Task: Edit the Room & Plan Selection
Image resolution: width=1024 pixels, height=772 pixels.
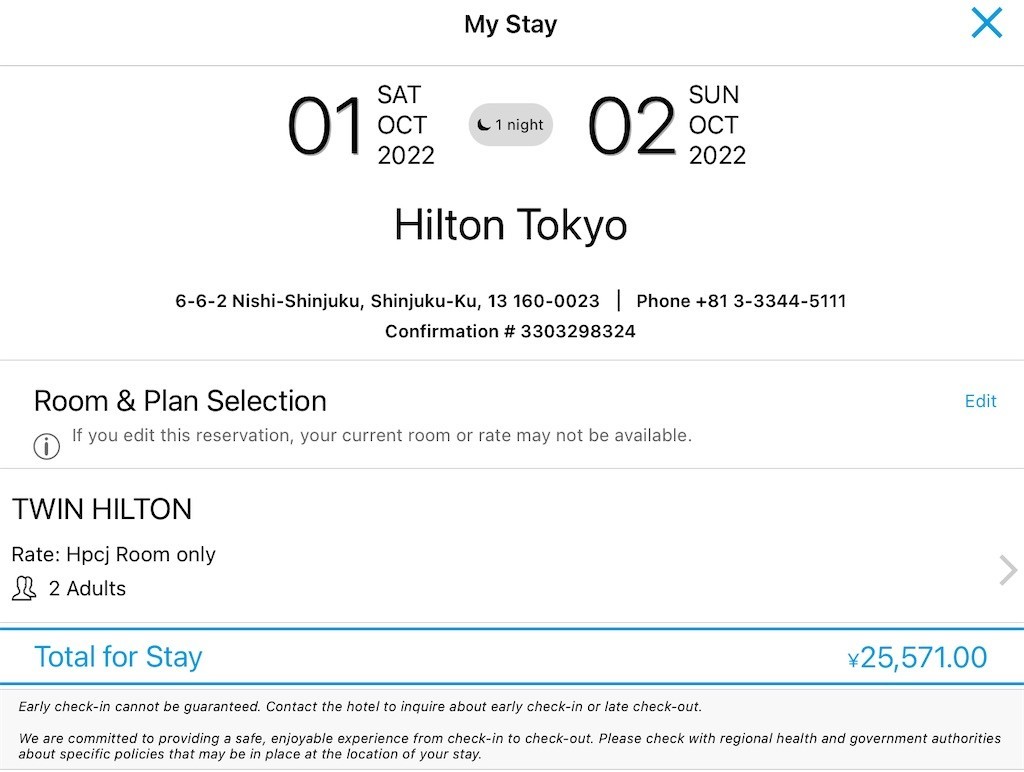Action: point(980,401)
